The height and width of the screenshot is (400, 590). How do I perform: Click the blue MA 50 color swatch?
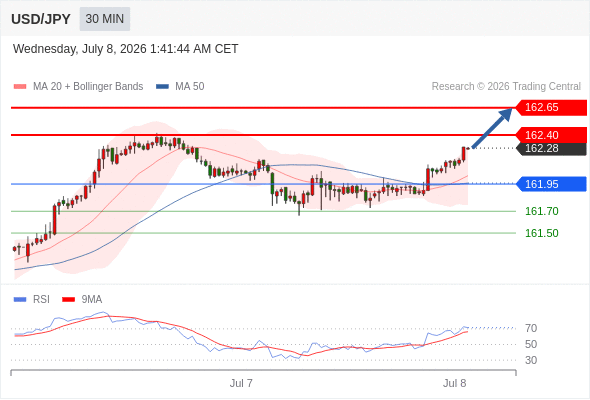[163, 87]
